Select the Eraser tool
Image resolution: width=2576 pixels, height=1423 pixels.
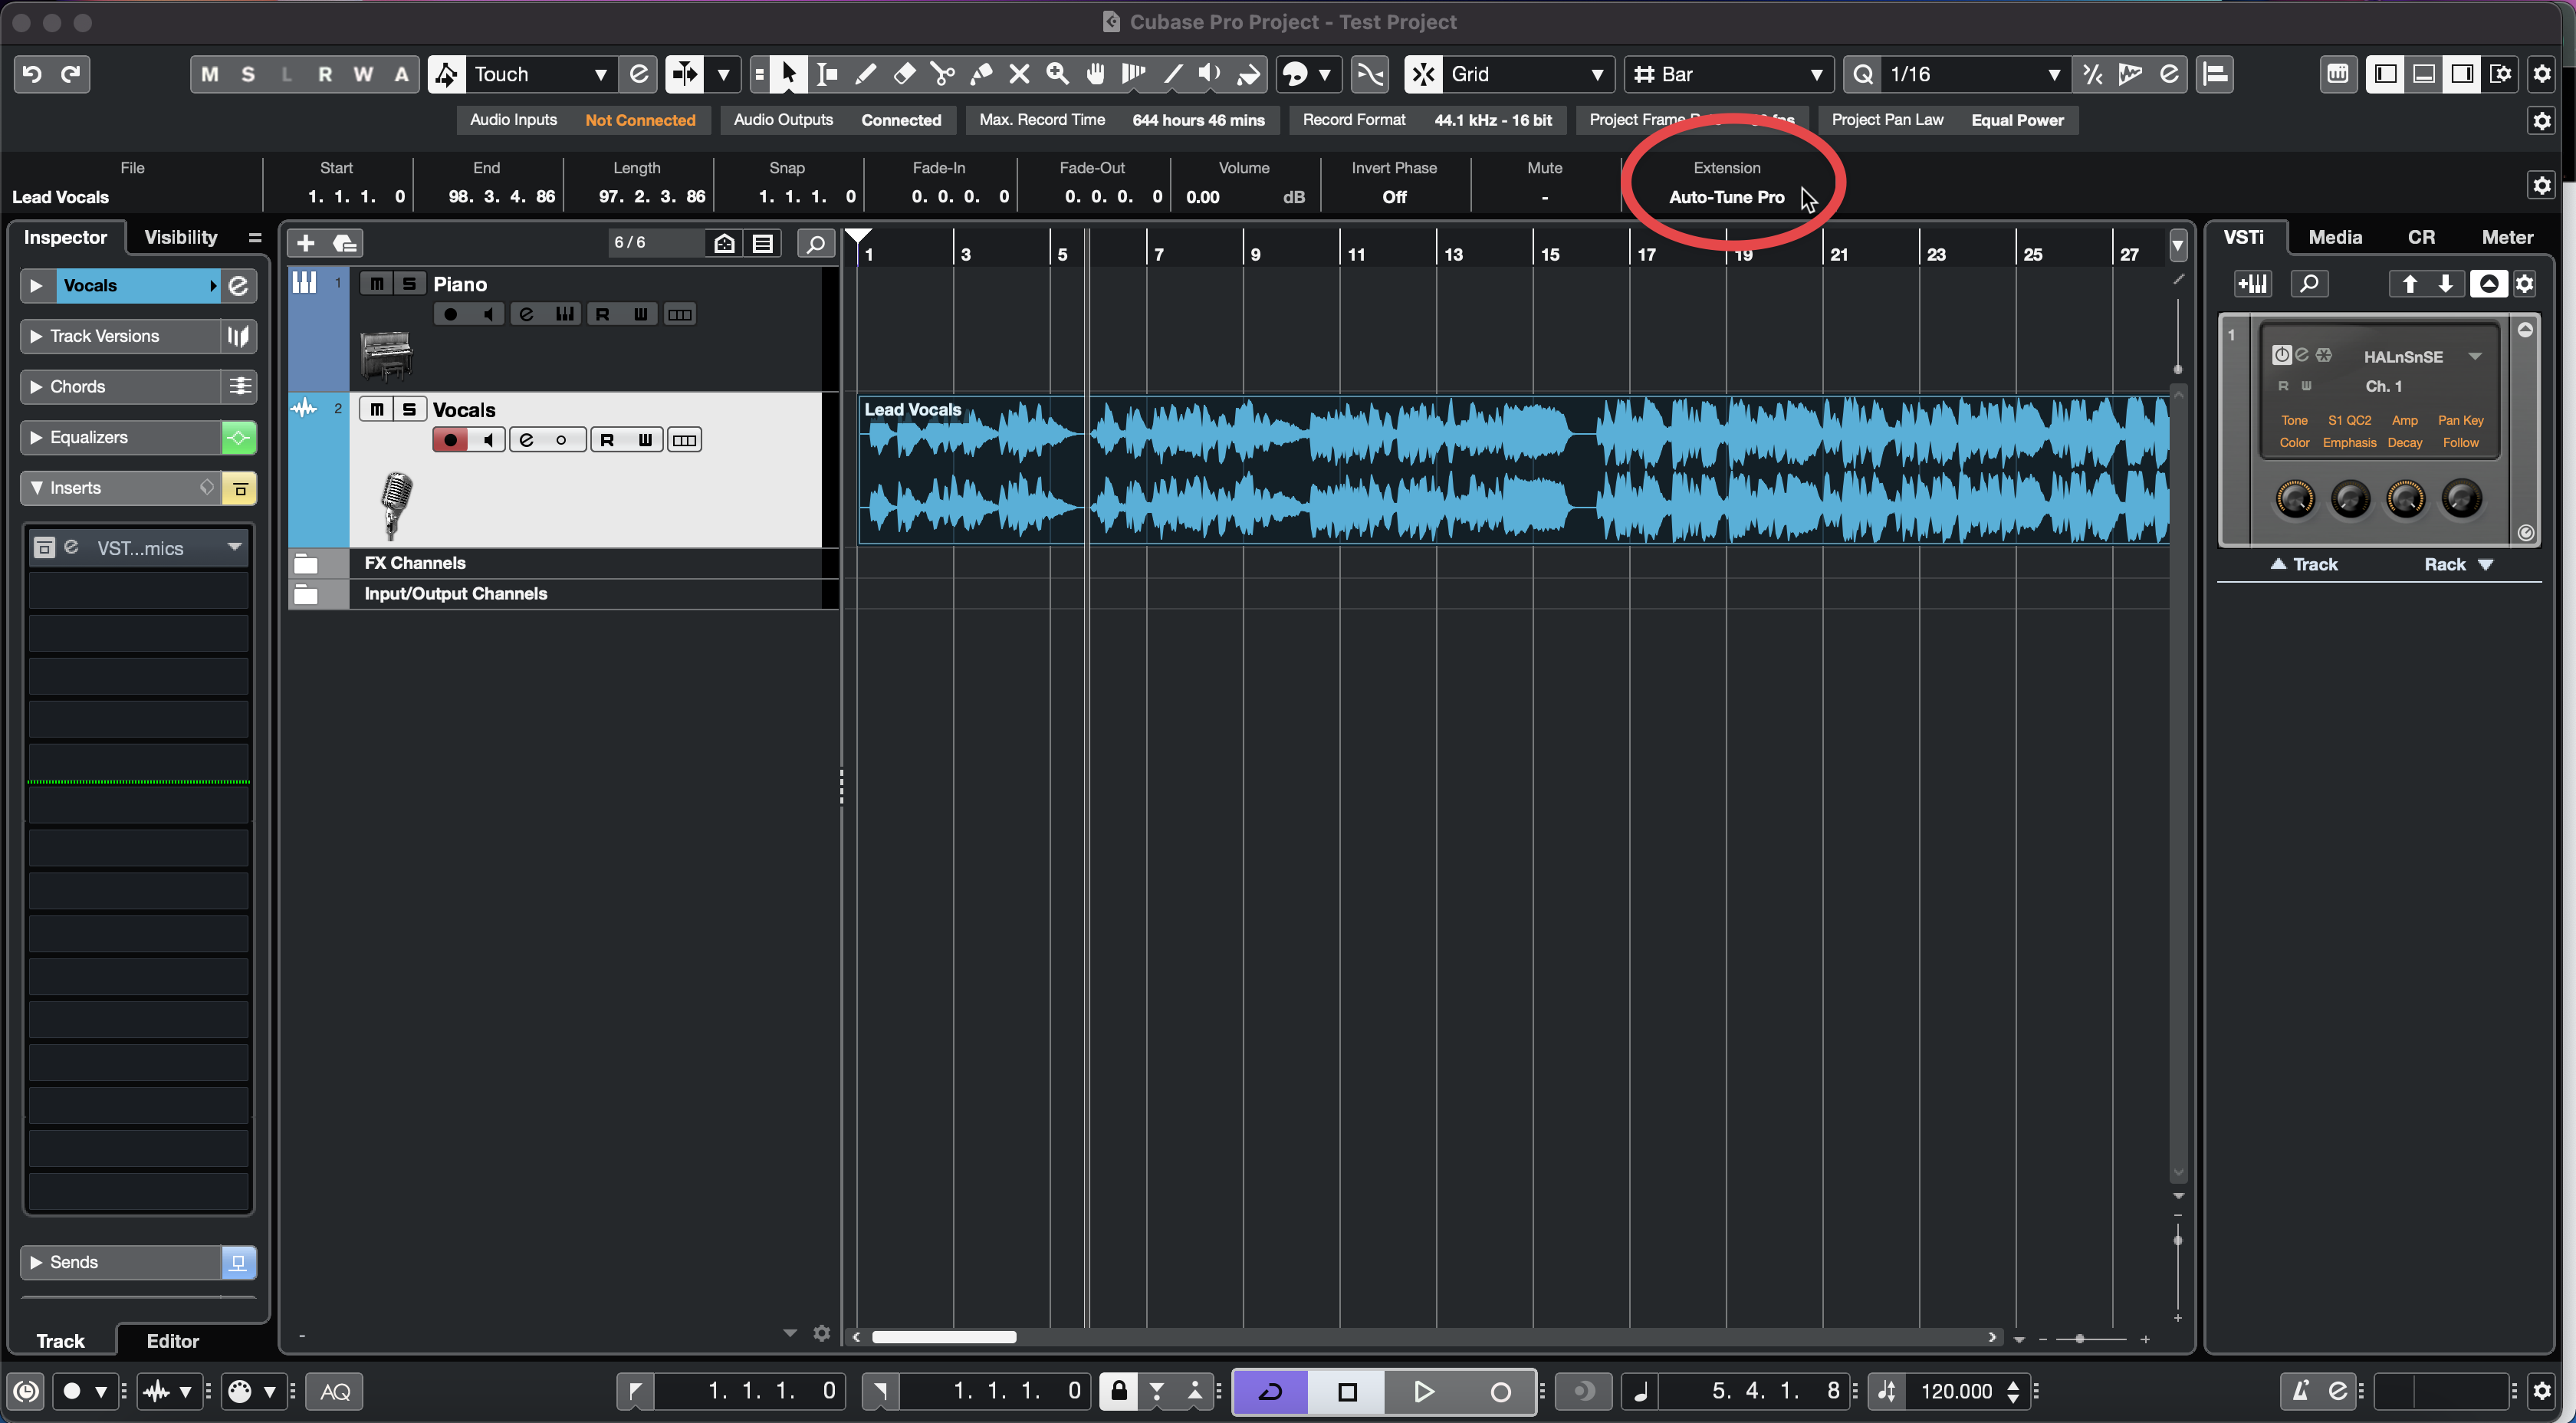(x=905, y=74)
